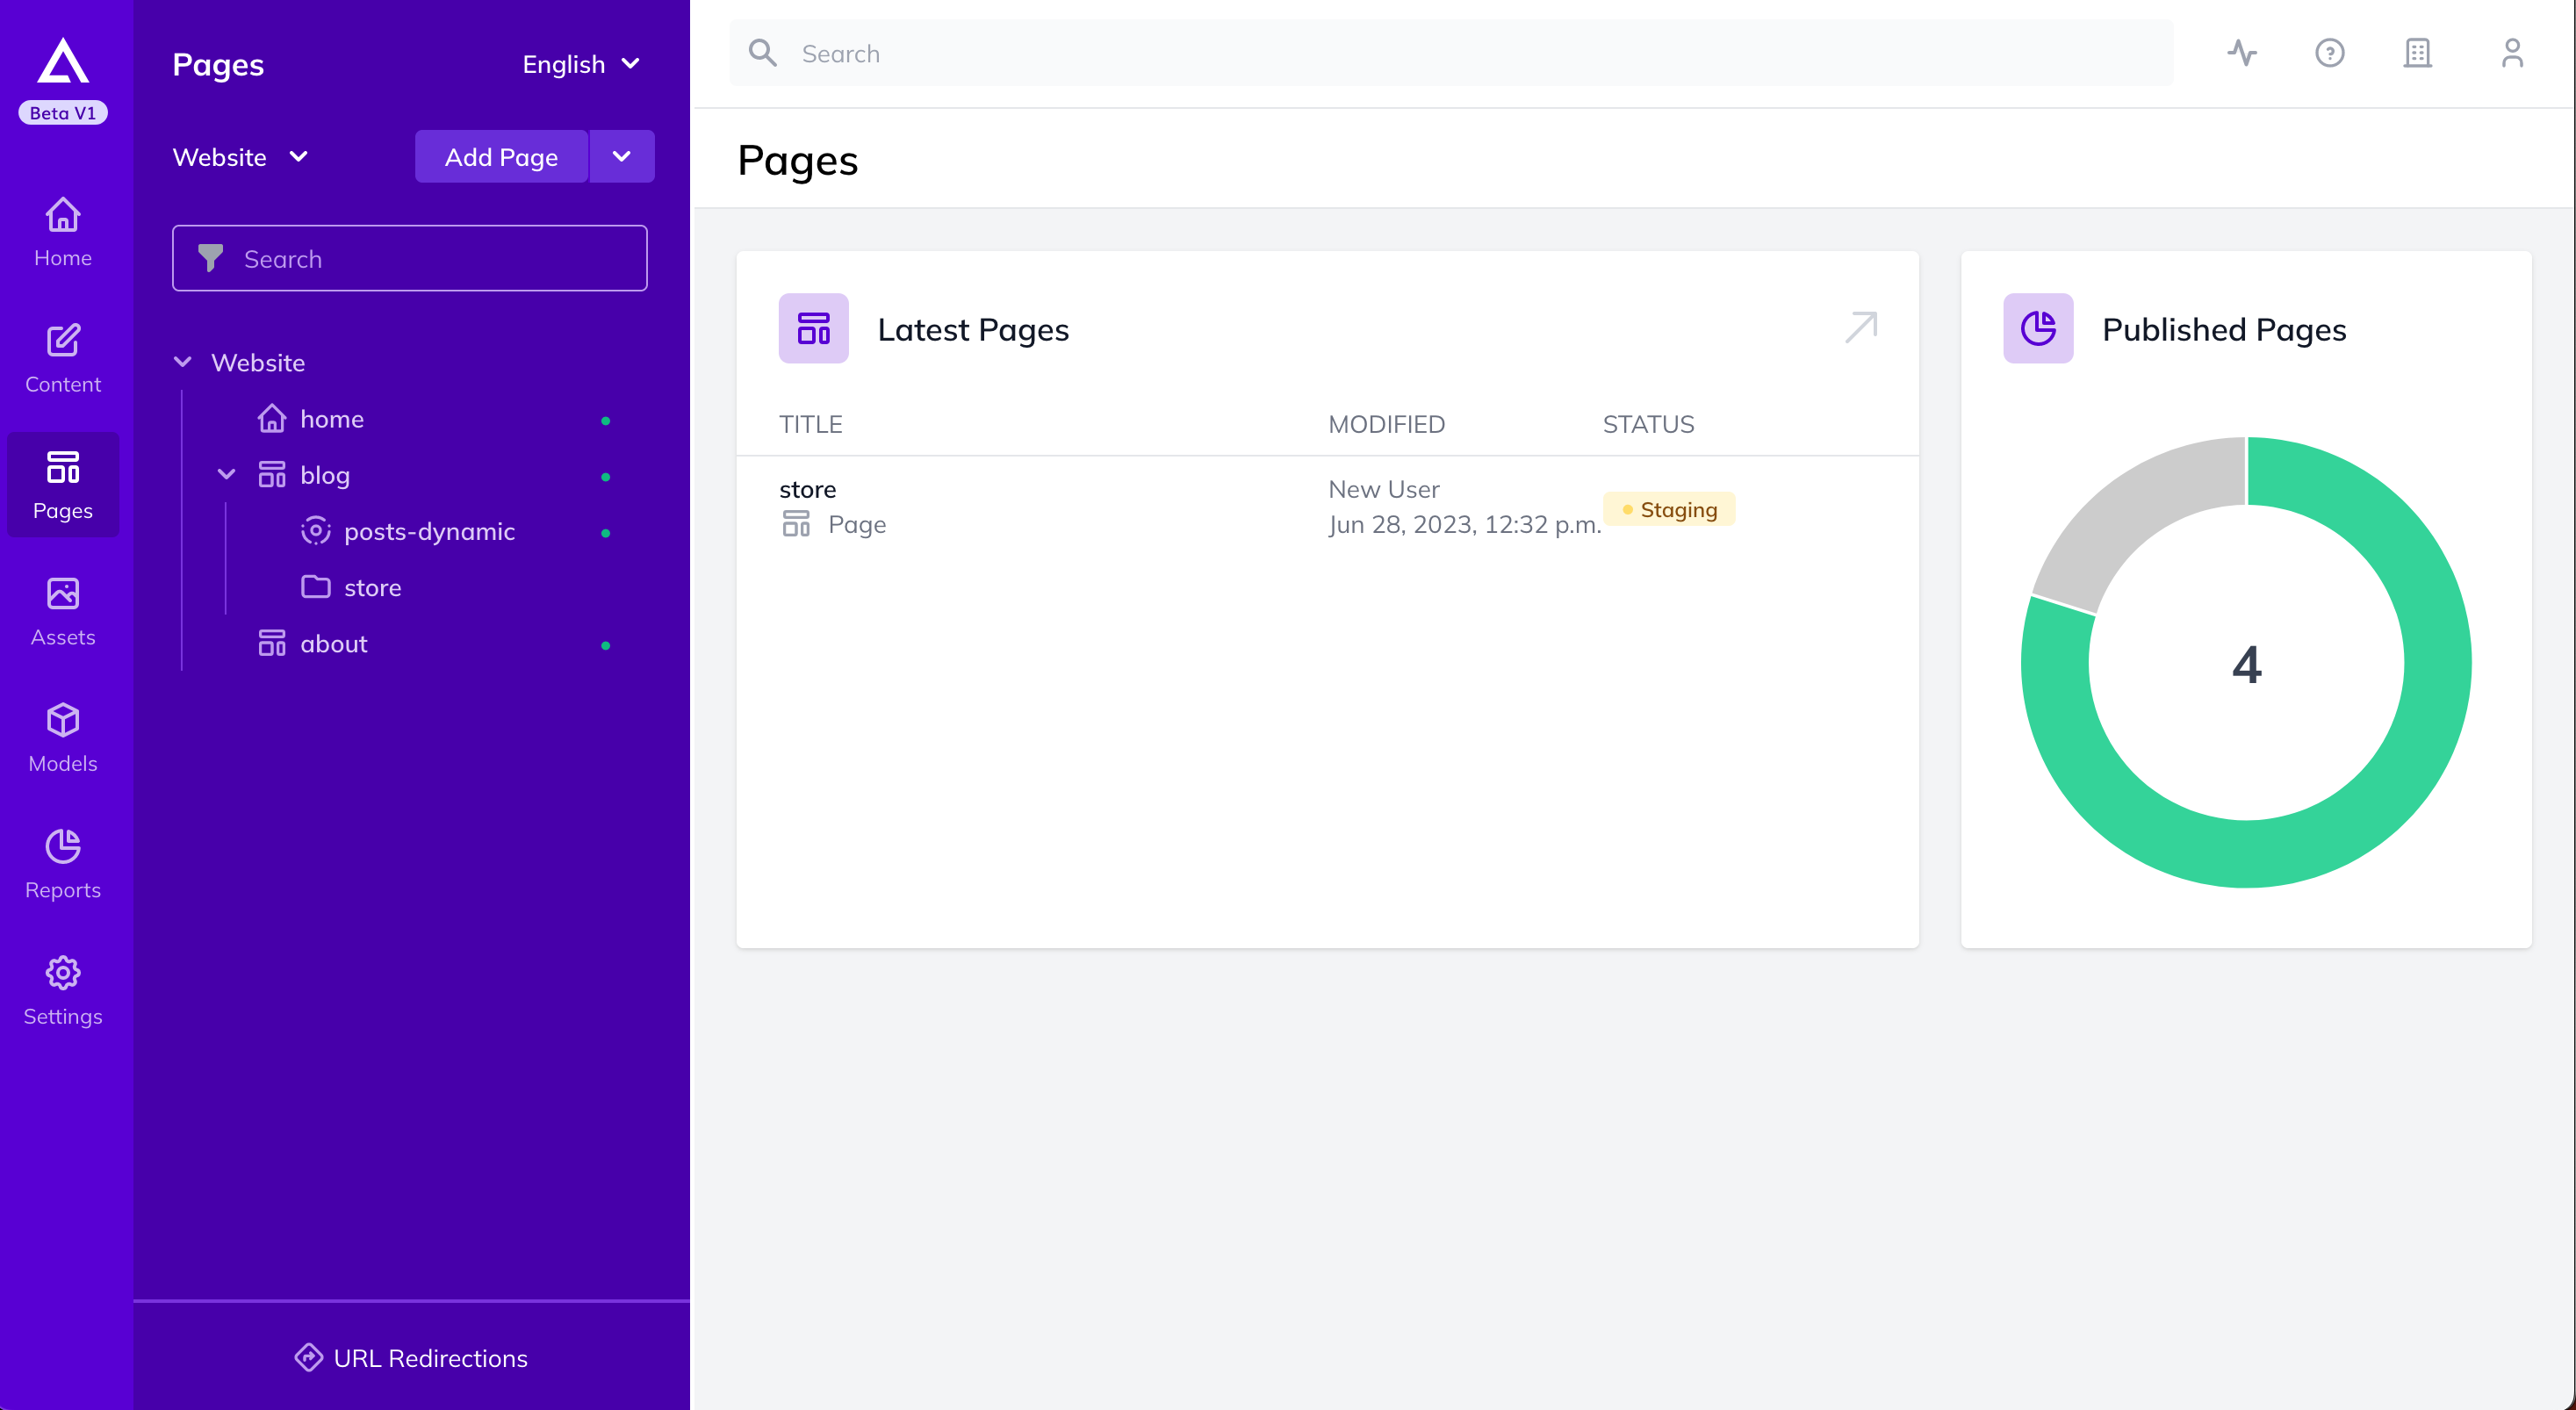Select posts-dynamic in the tree

click(x=429, y=531)
